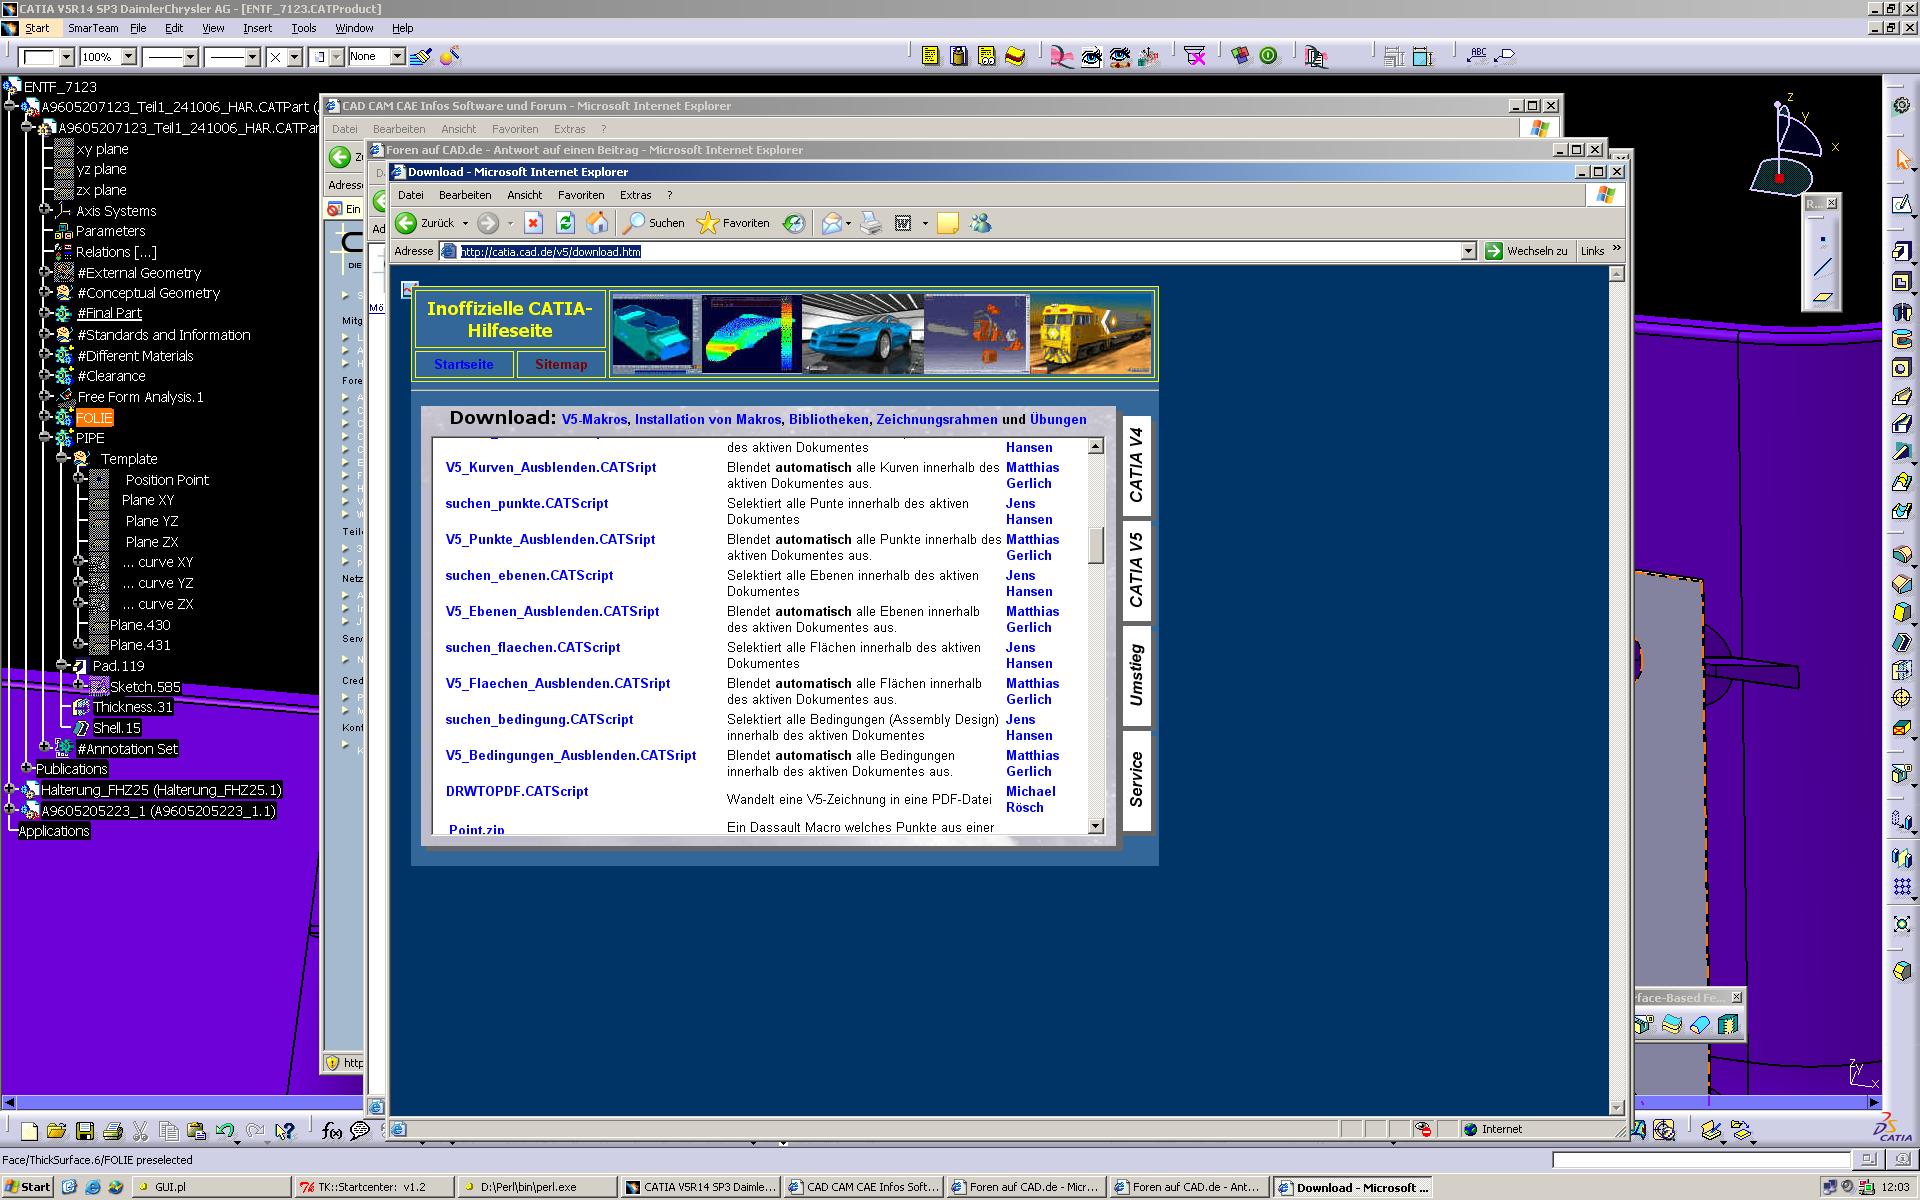Click the yellow notes icon in CATIA top toolbar

[x=930, y=56]
